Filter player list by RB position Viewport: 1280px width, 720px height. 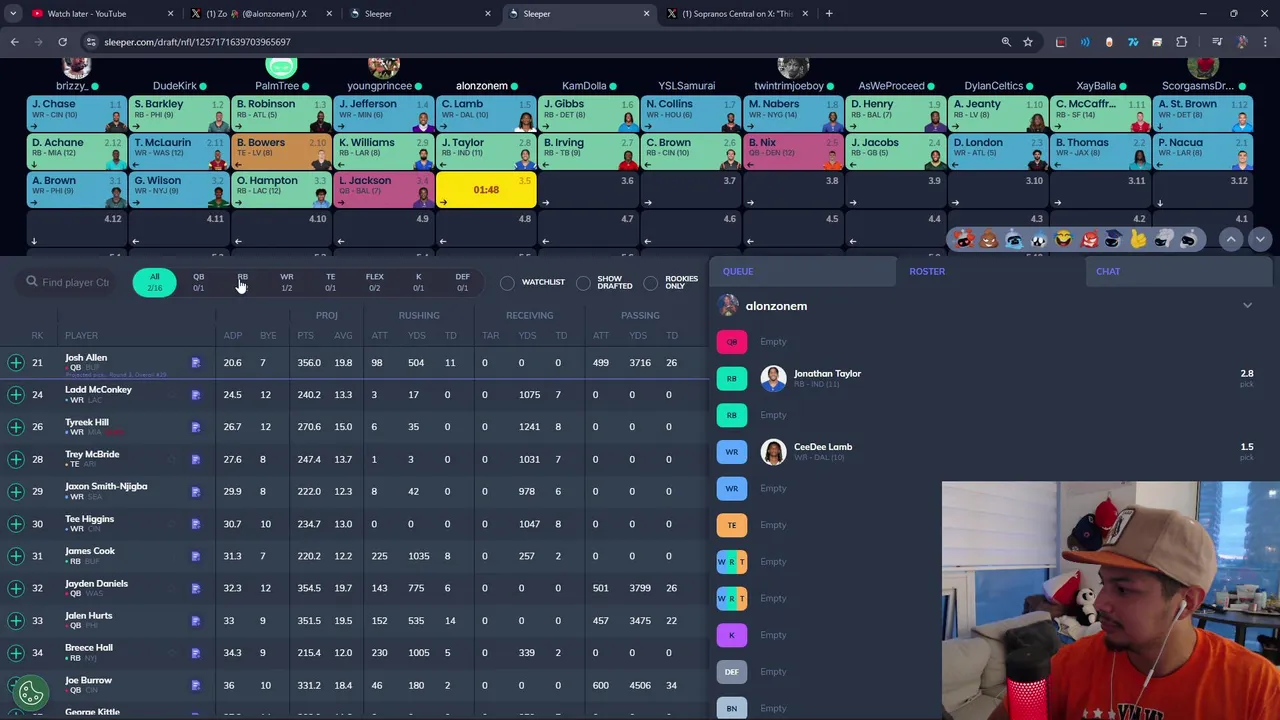(242, 282)
